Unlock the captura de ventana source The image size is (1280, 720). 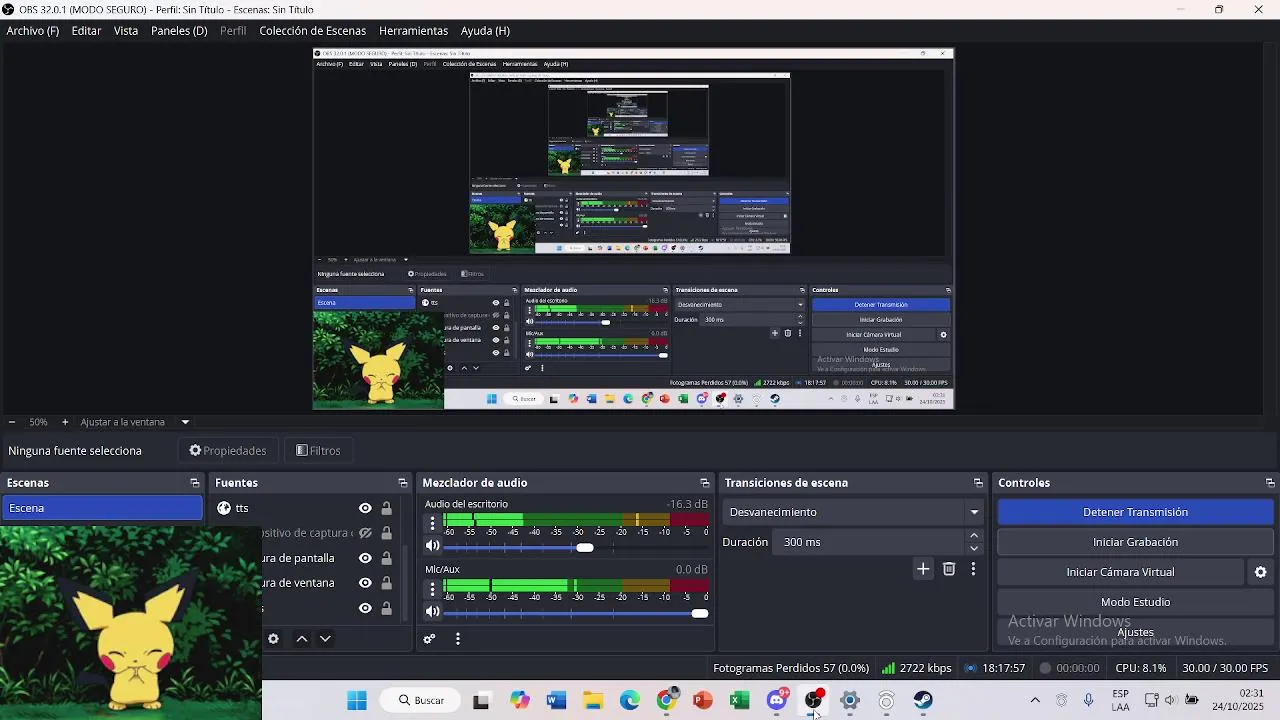coord(386,583)
